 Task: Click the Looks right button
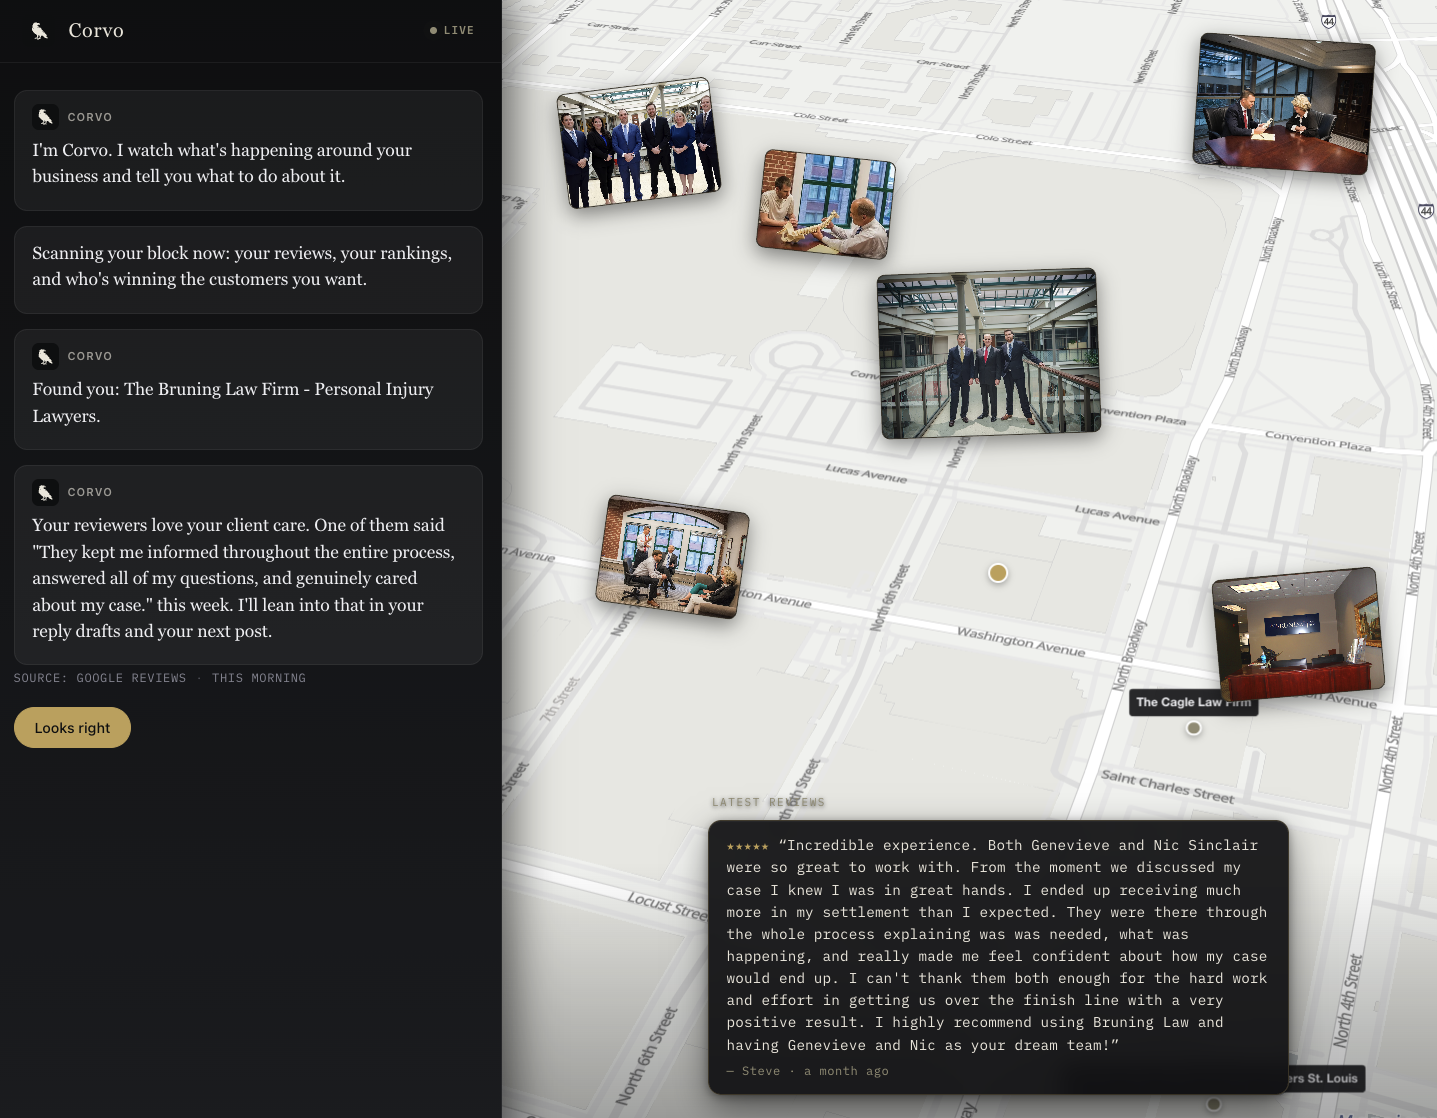click(72, 728)
